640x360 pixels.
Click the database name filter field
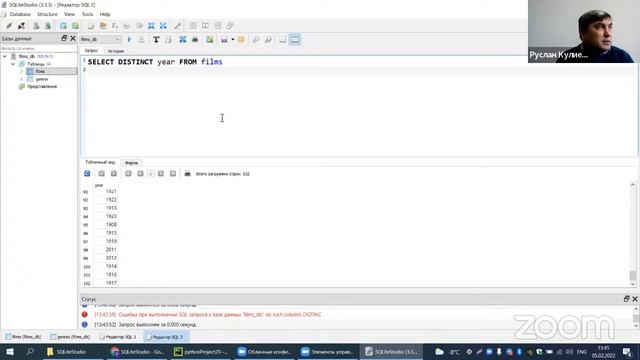click(x=38, y=48)
